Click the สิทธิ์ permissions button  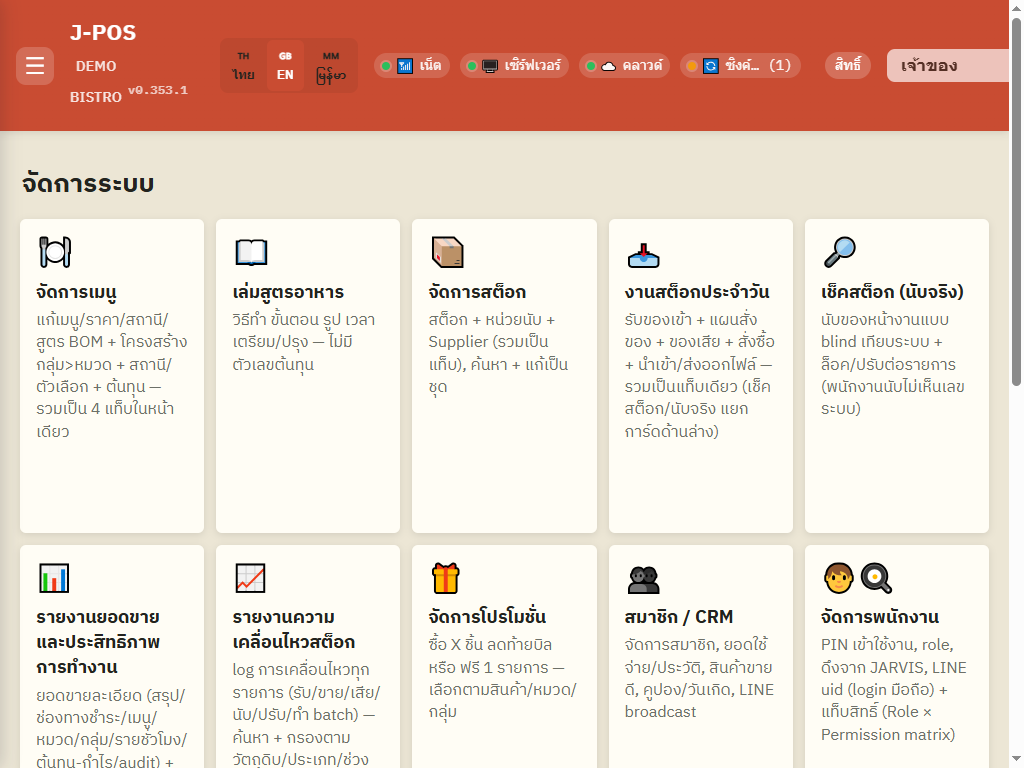tap(848, 65)
